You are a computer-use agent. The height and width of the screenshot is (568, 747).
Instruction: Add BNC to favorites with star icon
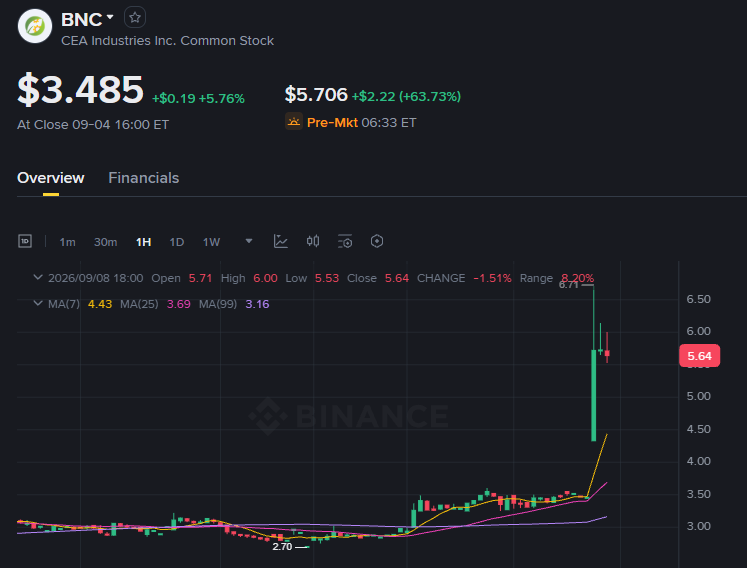(x=135, y=18)
